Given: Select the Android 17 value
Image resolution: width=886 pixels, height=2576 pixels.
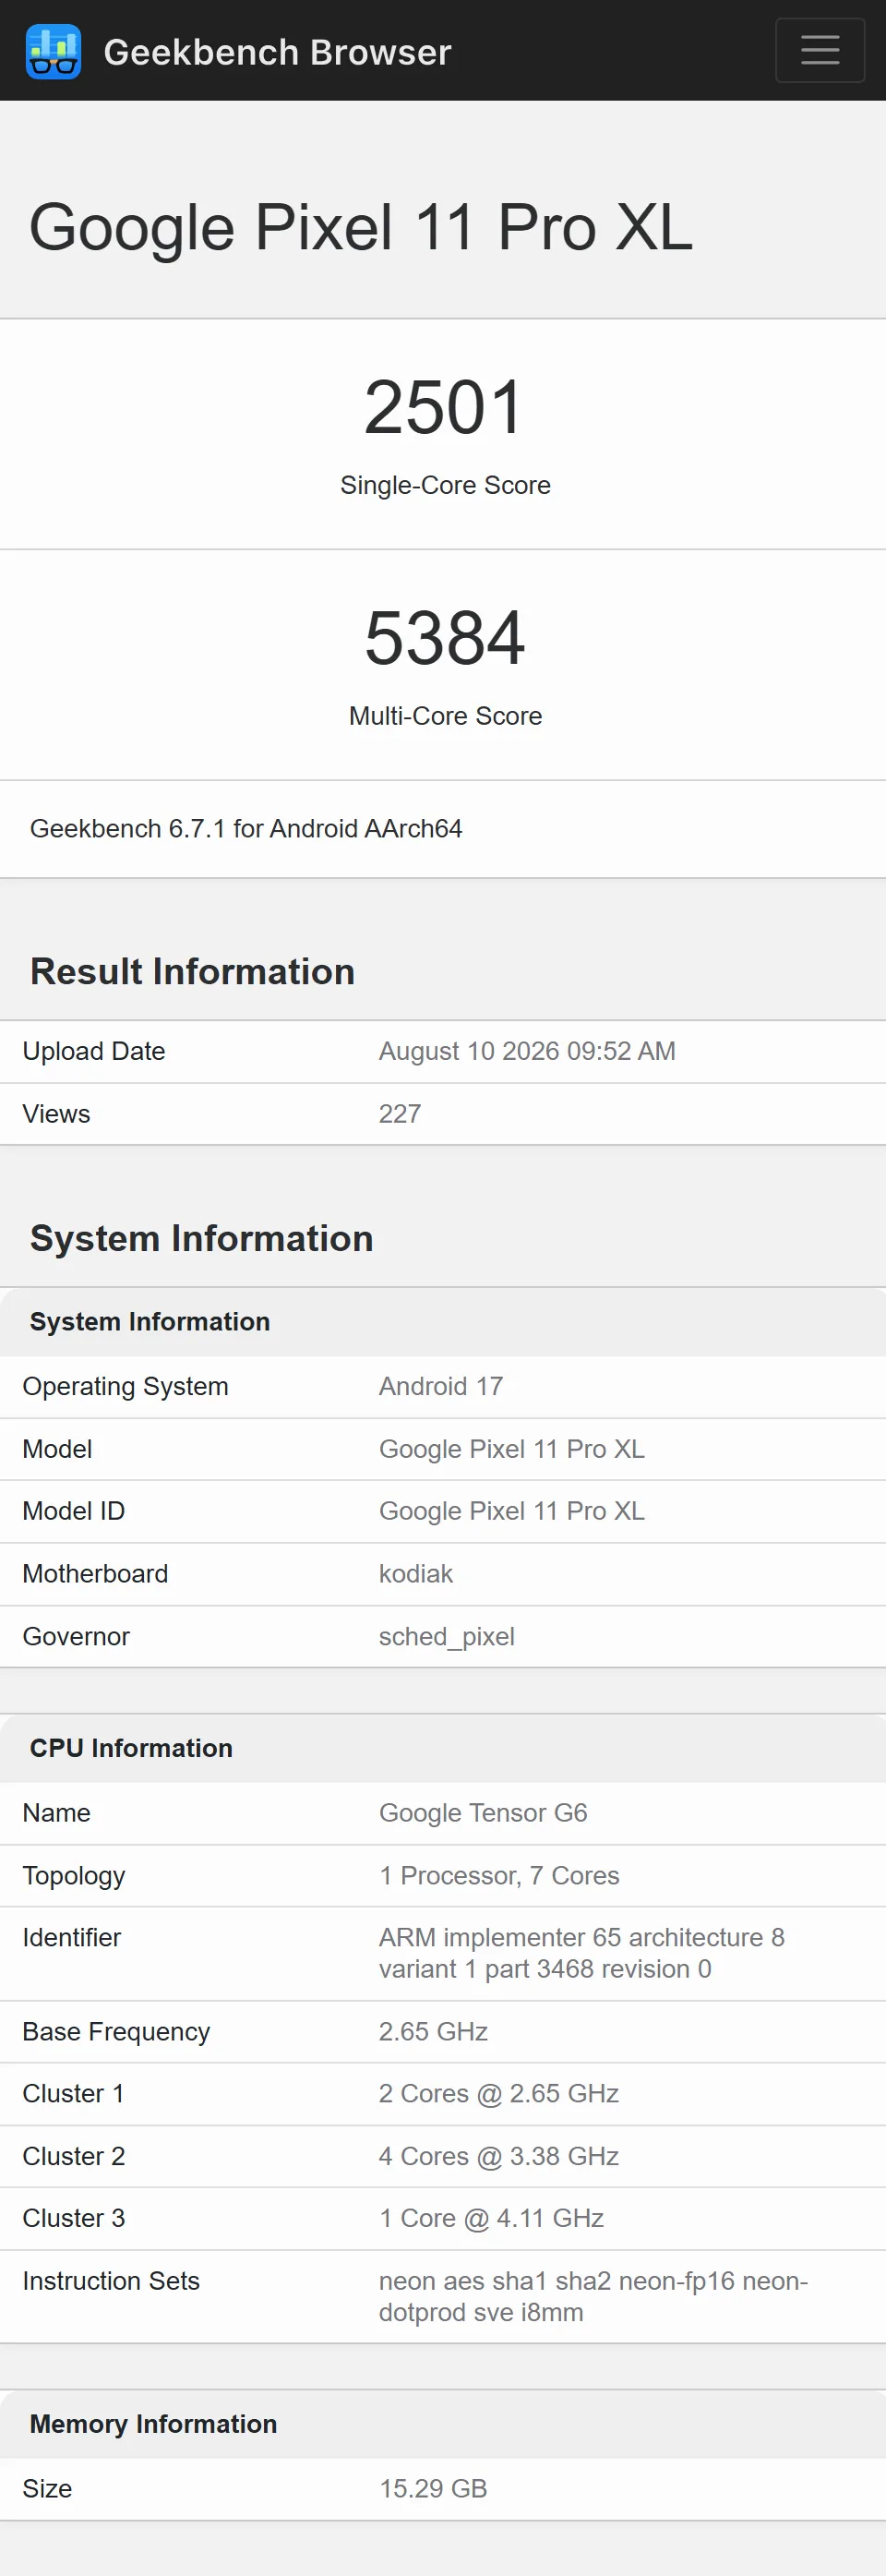Looking at the screenshot, I should point(441,1387).
